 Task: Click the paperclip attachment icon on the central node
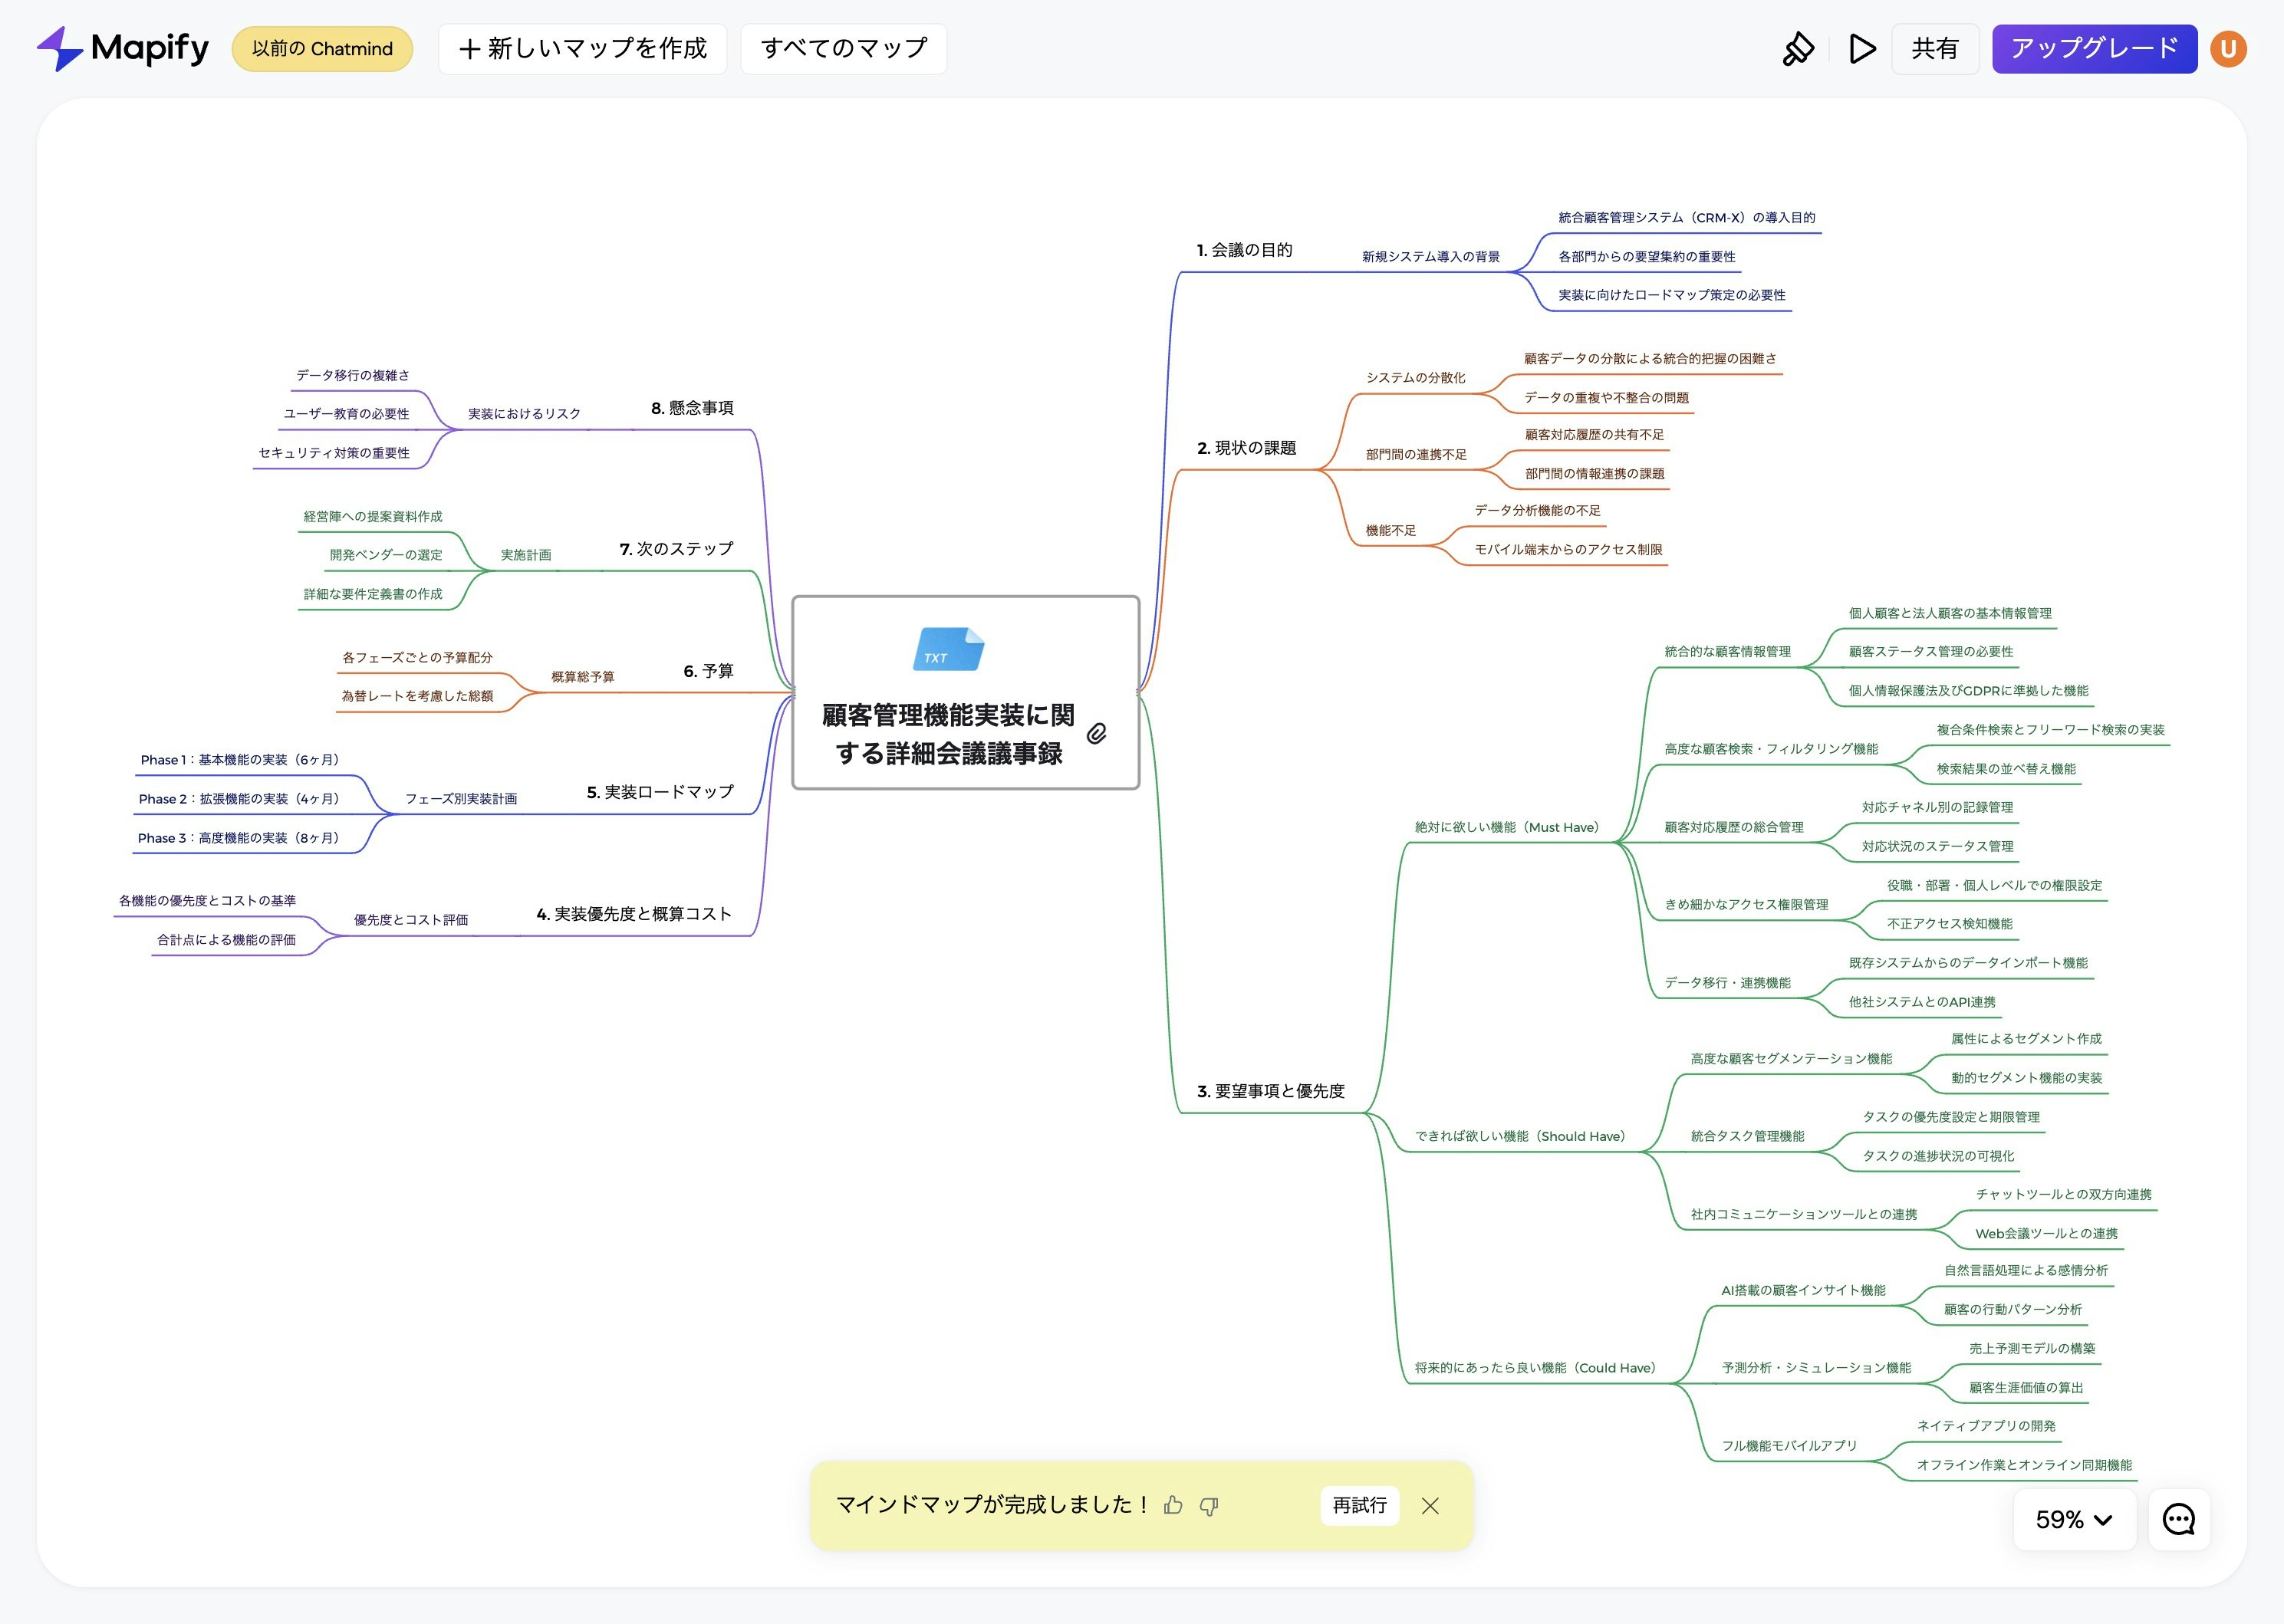click(1100, 735)
